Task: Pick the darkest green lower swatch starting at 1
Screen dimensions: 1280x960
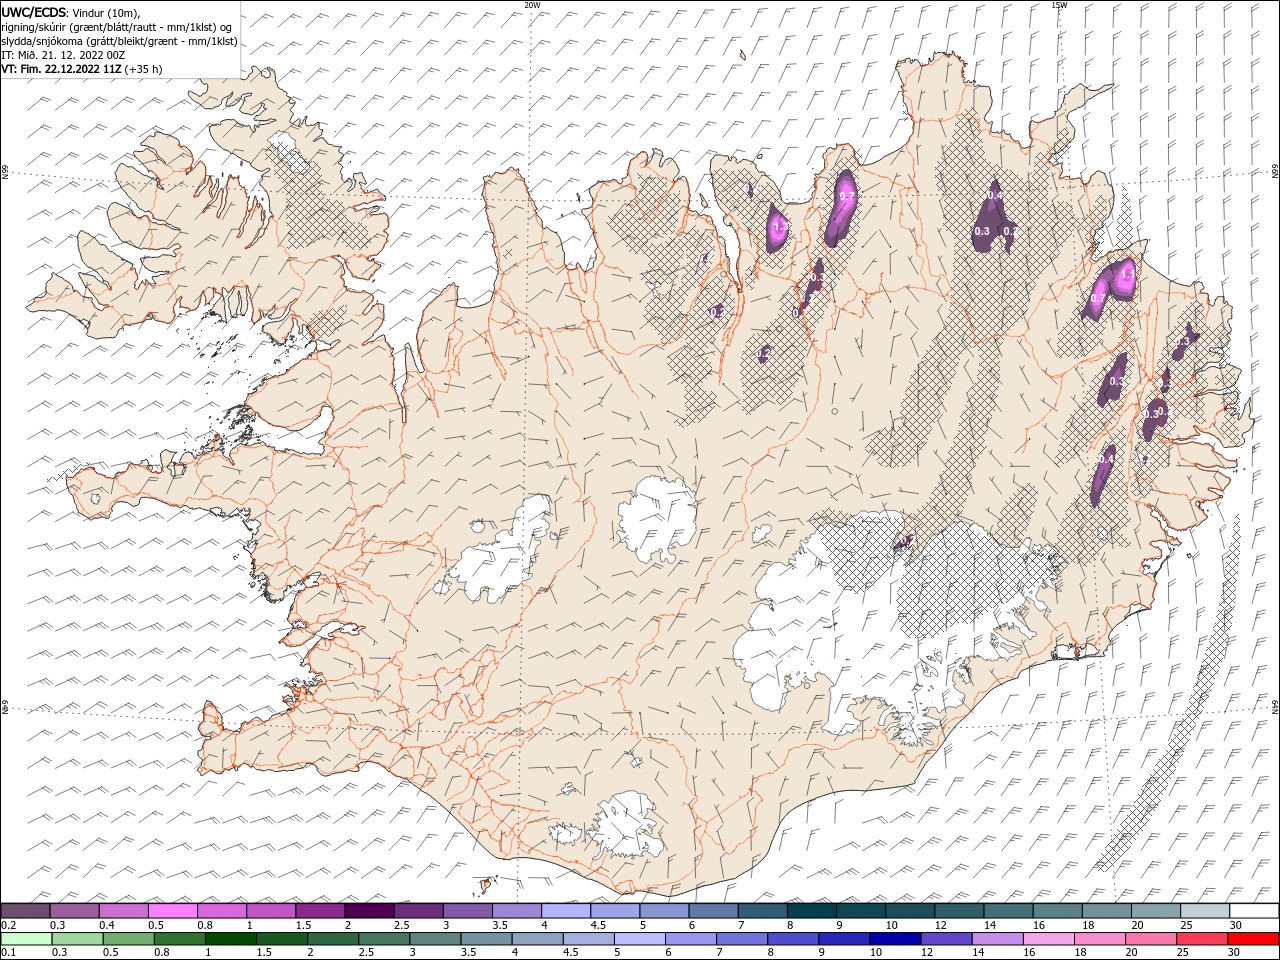Action: [230, 939]
